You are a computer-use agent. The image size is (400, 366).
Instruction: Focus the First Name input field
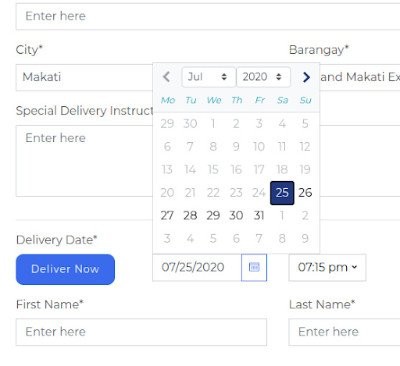[141, 332]
